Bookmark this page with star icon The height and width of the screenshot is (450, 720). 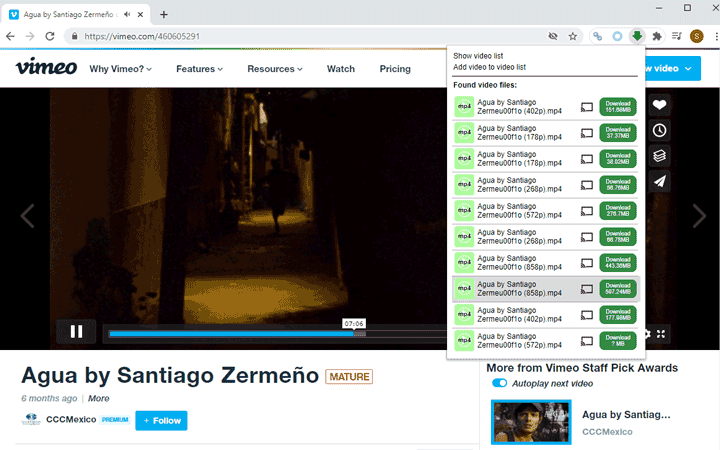(x=573, y=36)
